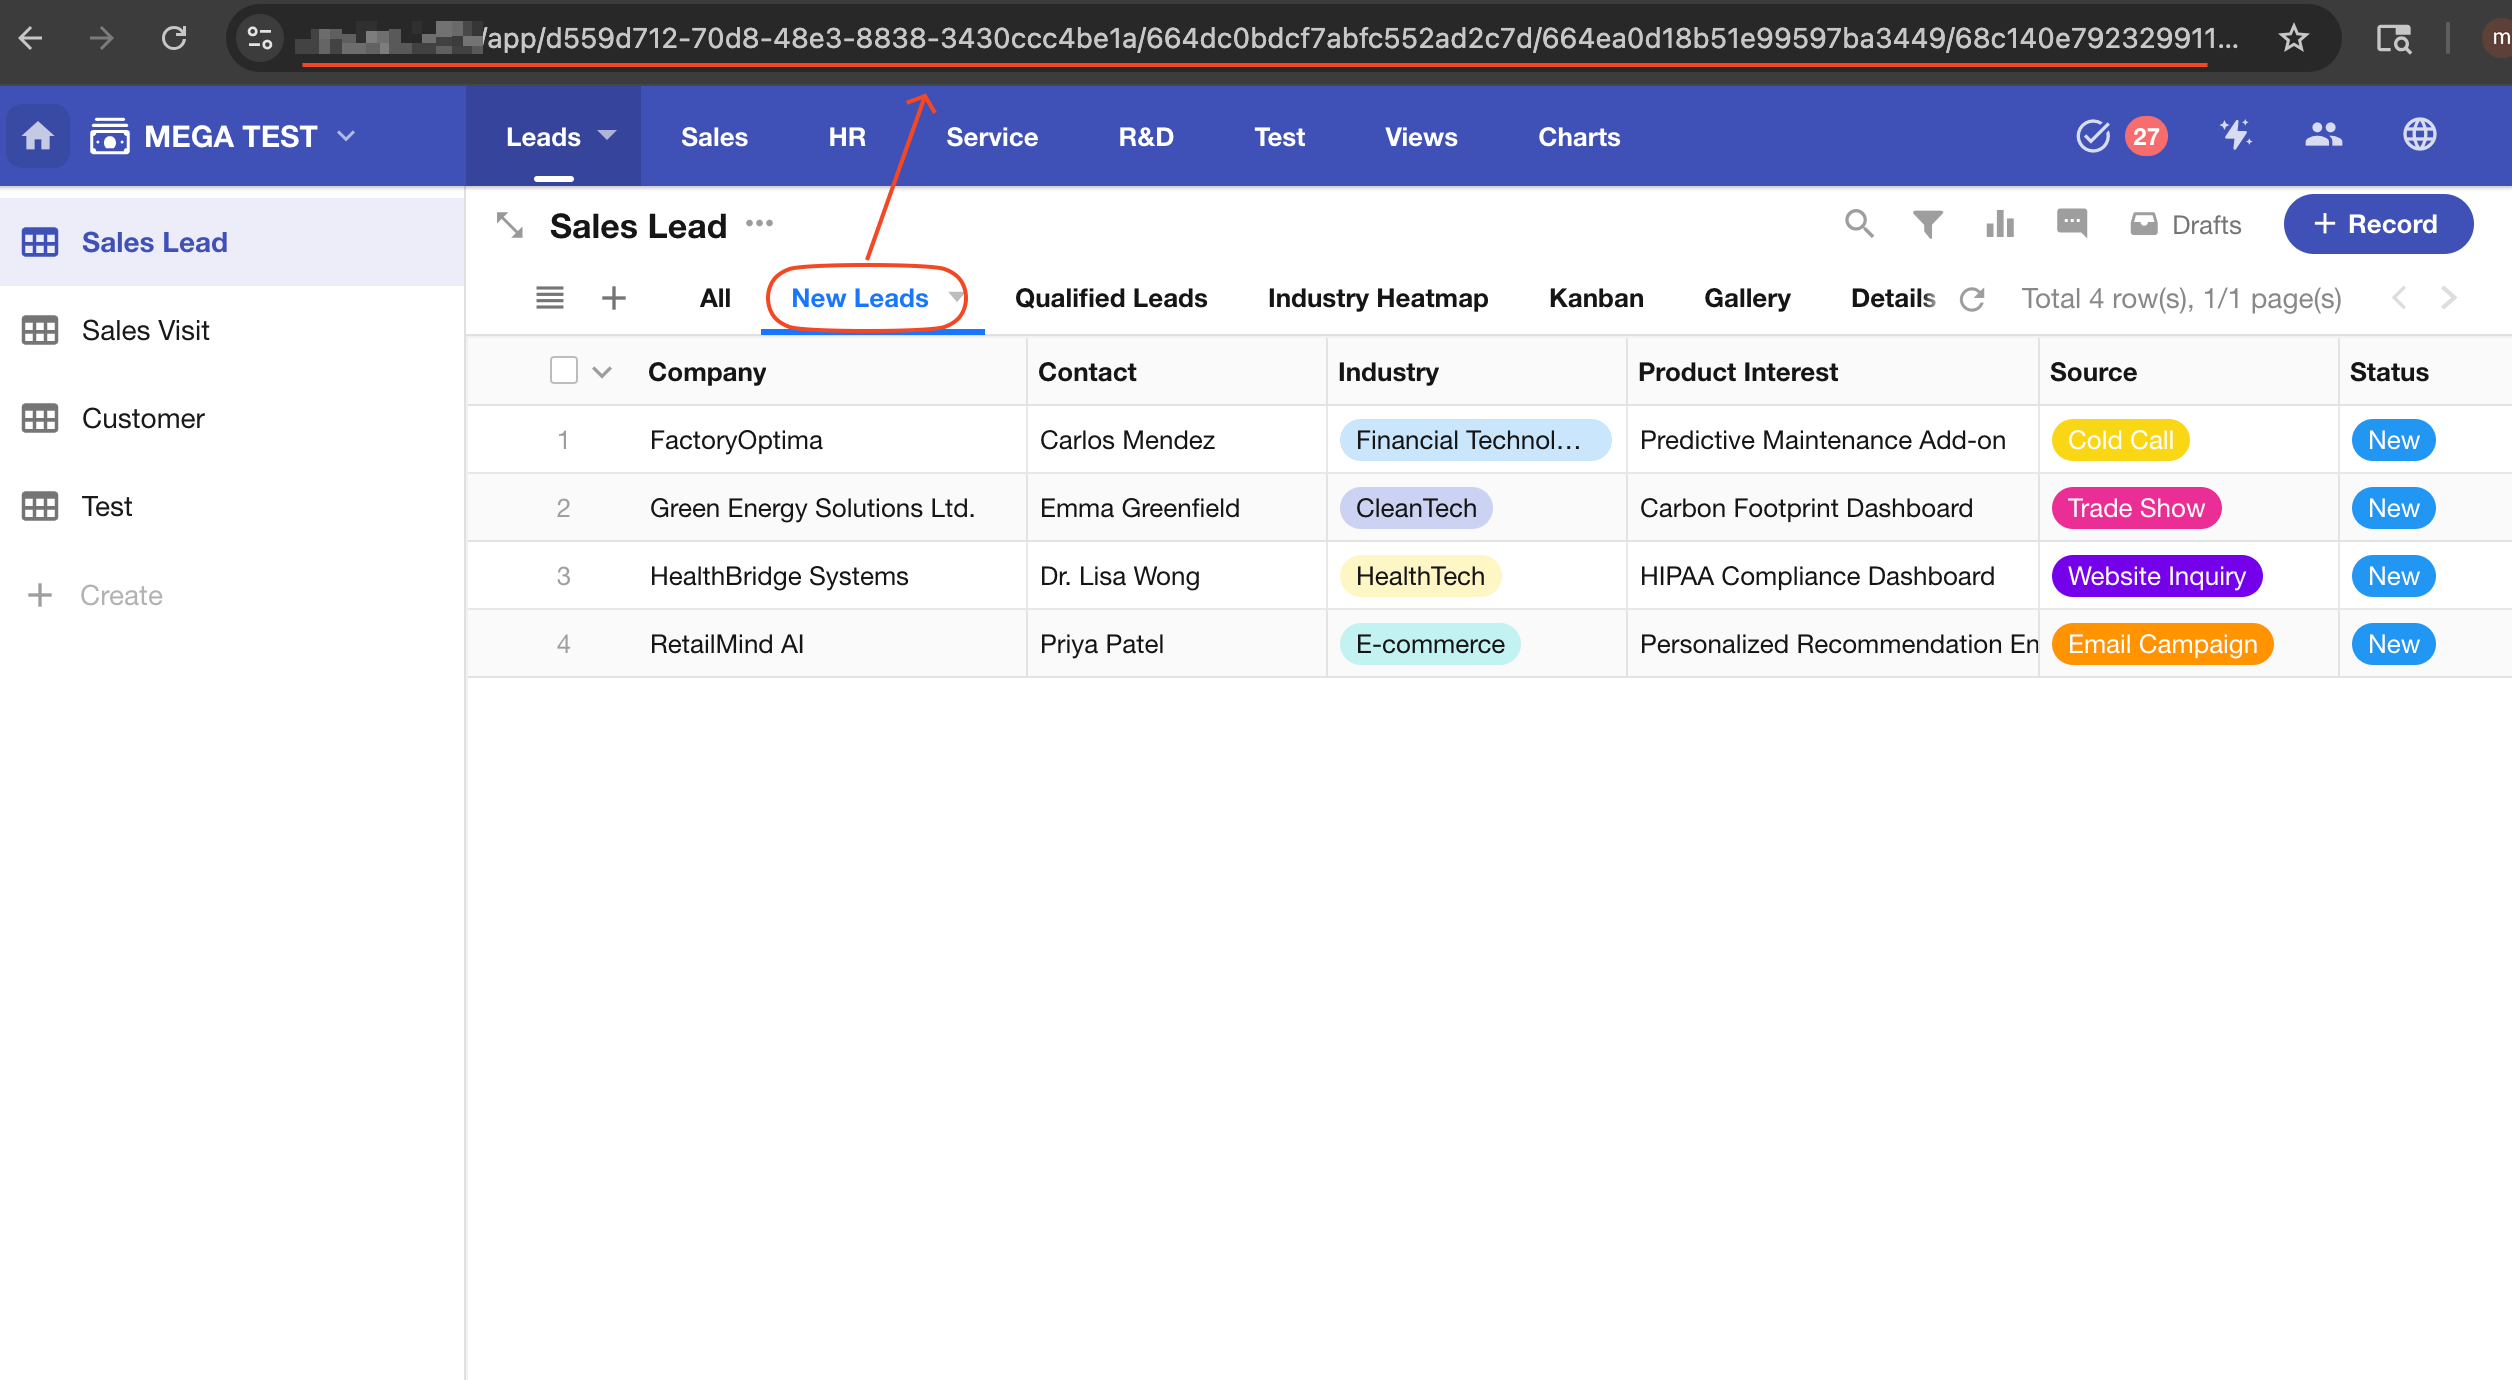Click the refresh icon beside the row count
This screenshot has height=1380, width=2512.
(x=1972, y=299)
